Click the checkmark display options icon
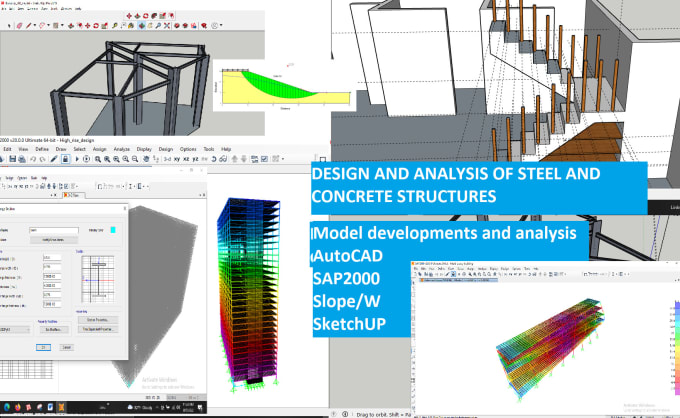The width and height of the screenshot is (680, 418). click(264, 159)
